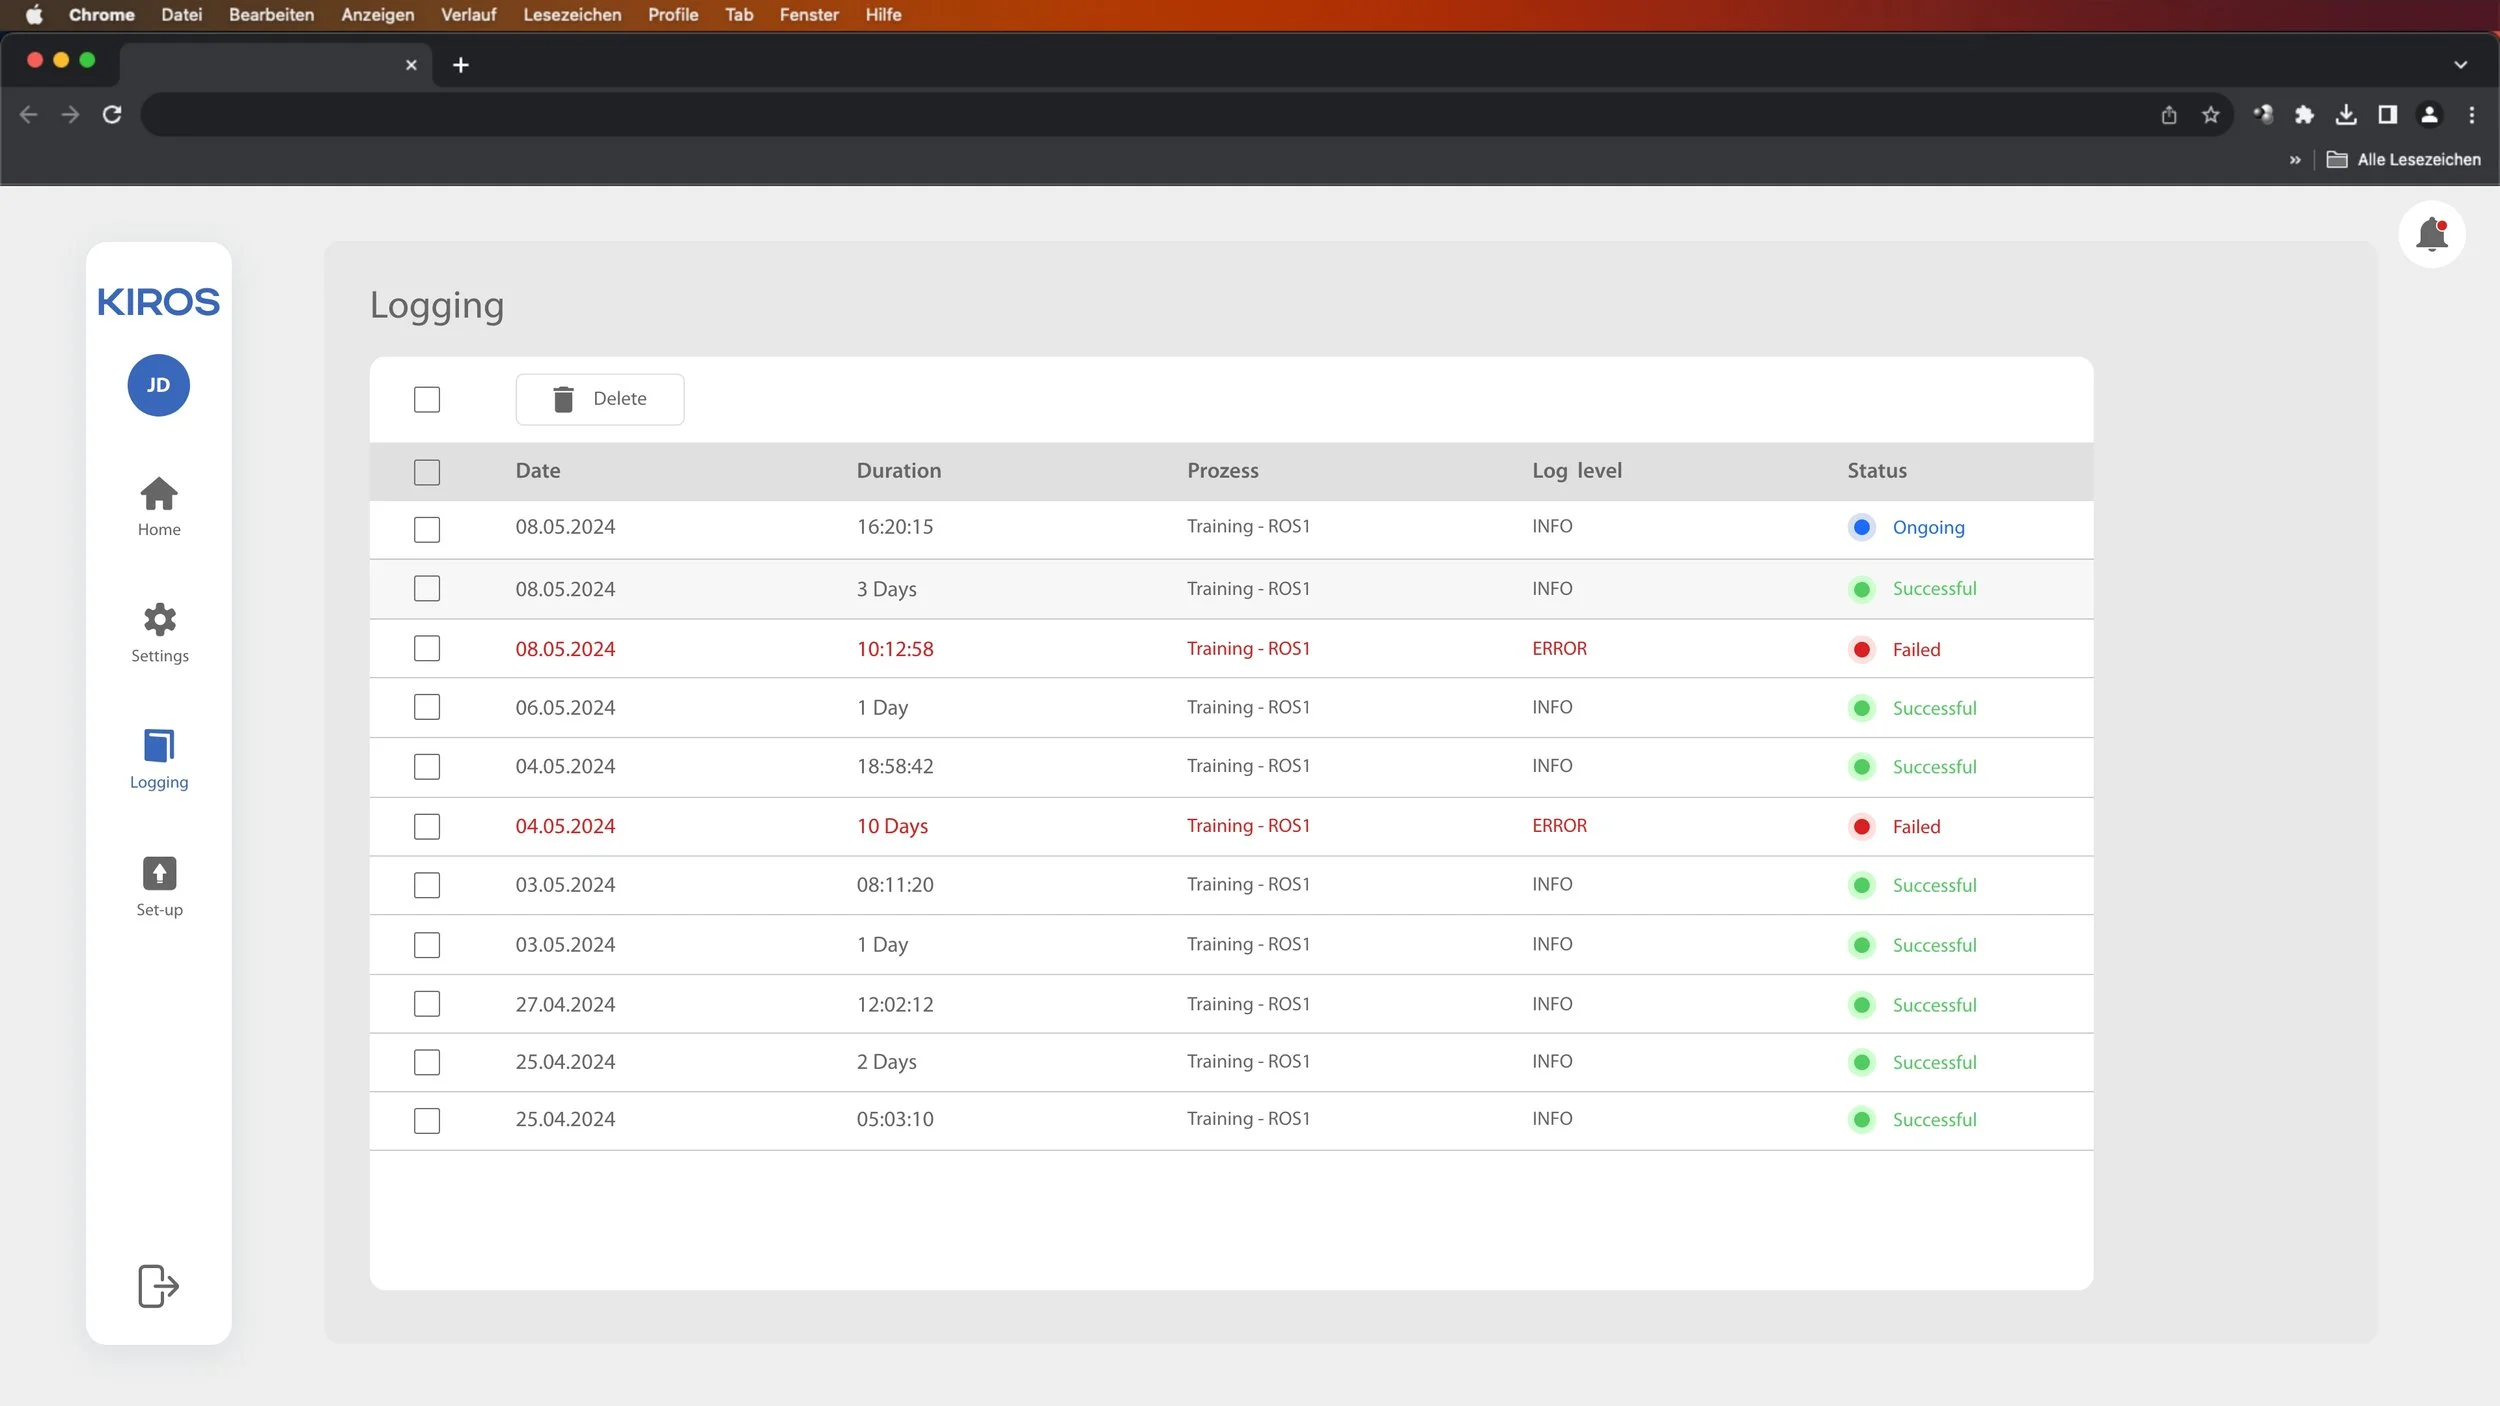
Task: Open the Verlauf menu
Action: coord(468,15)
